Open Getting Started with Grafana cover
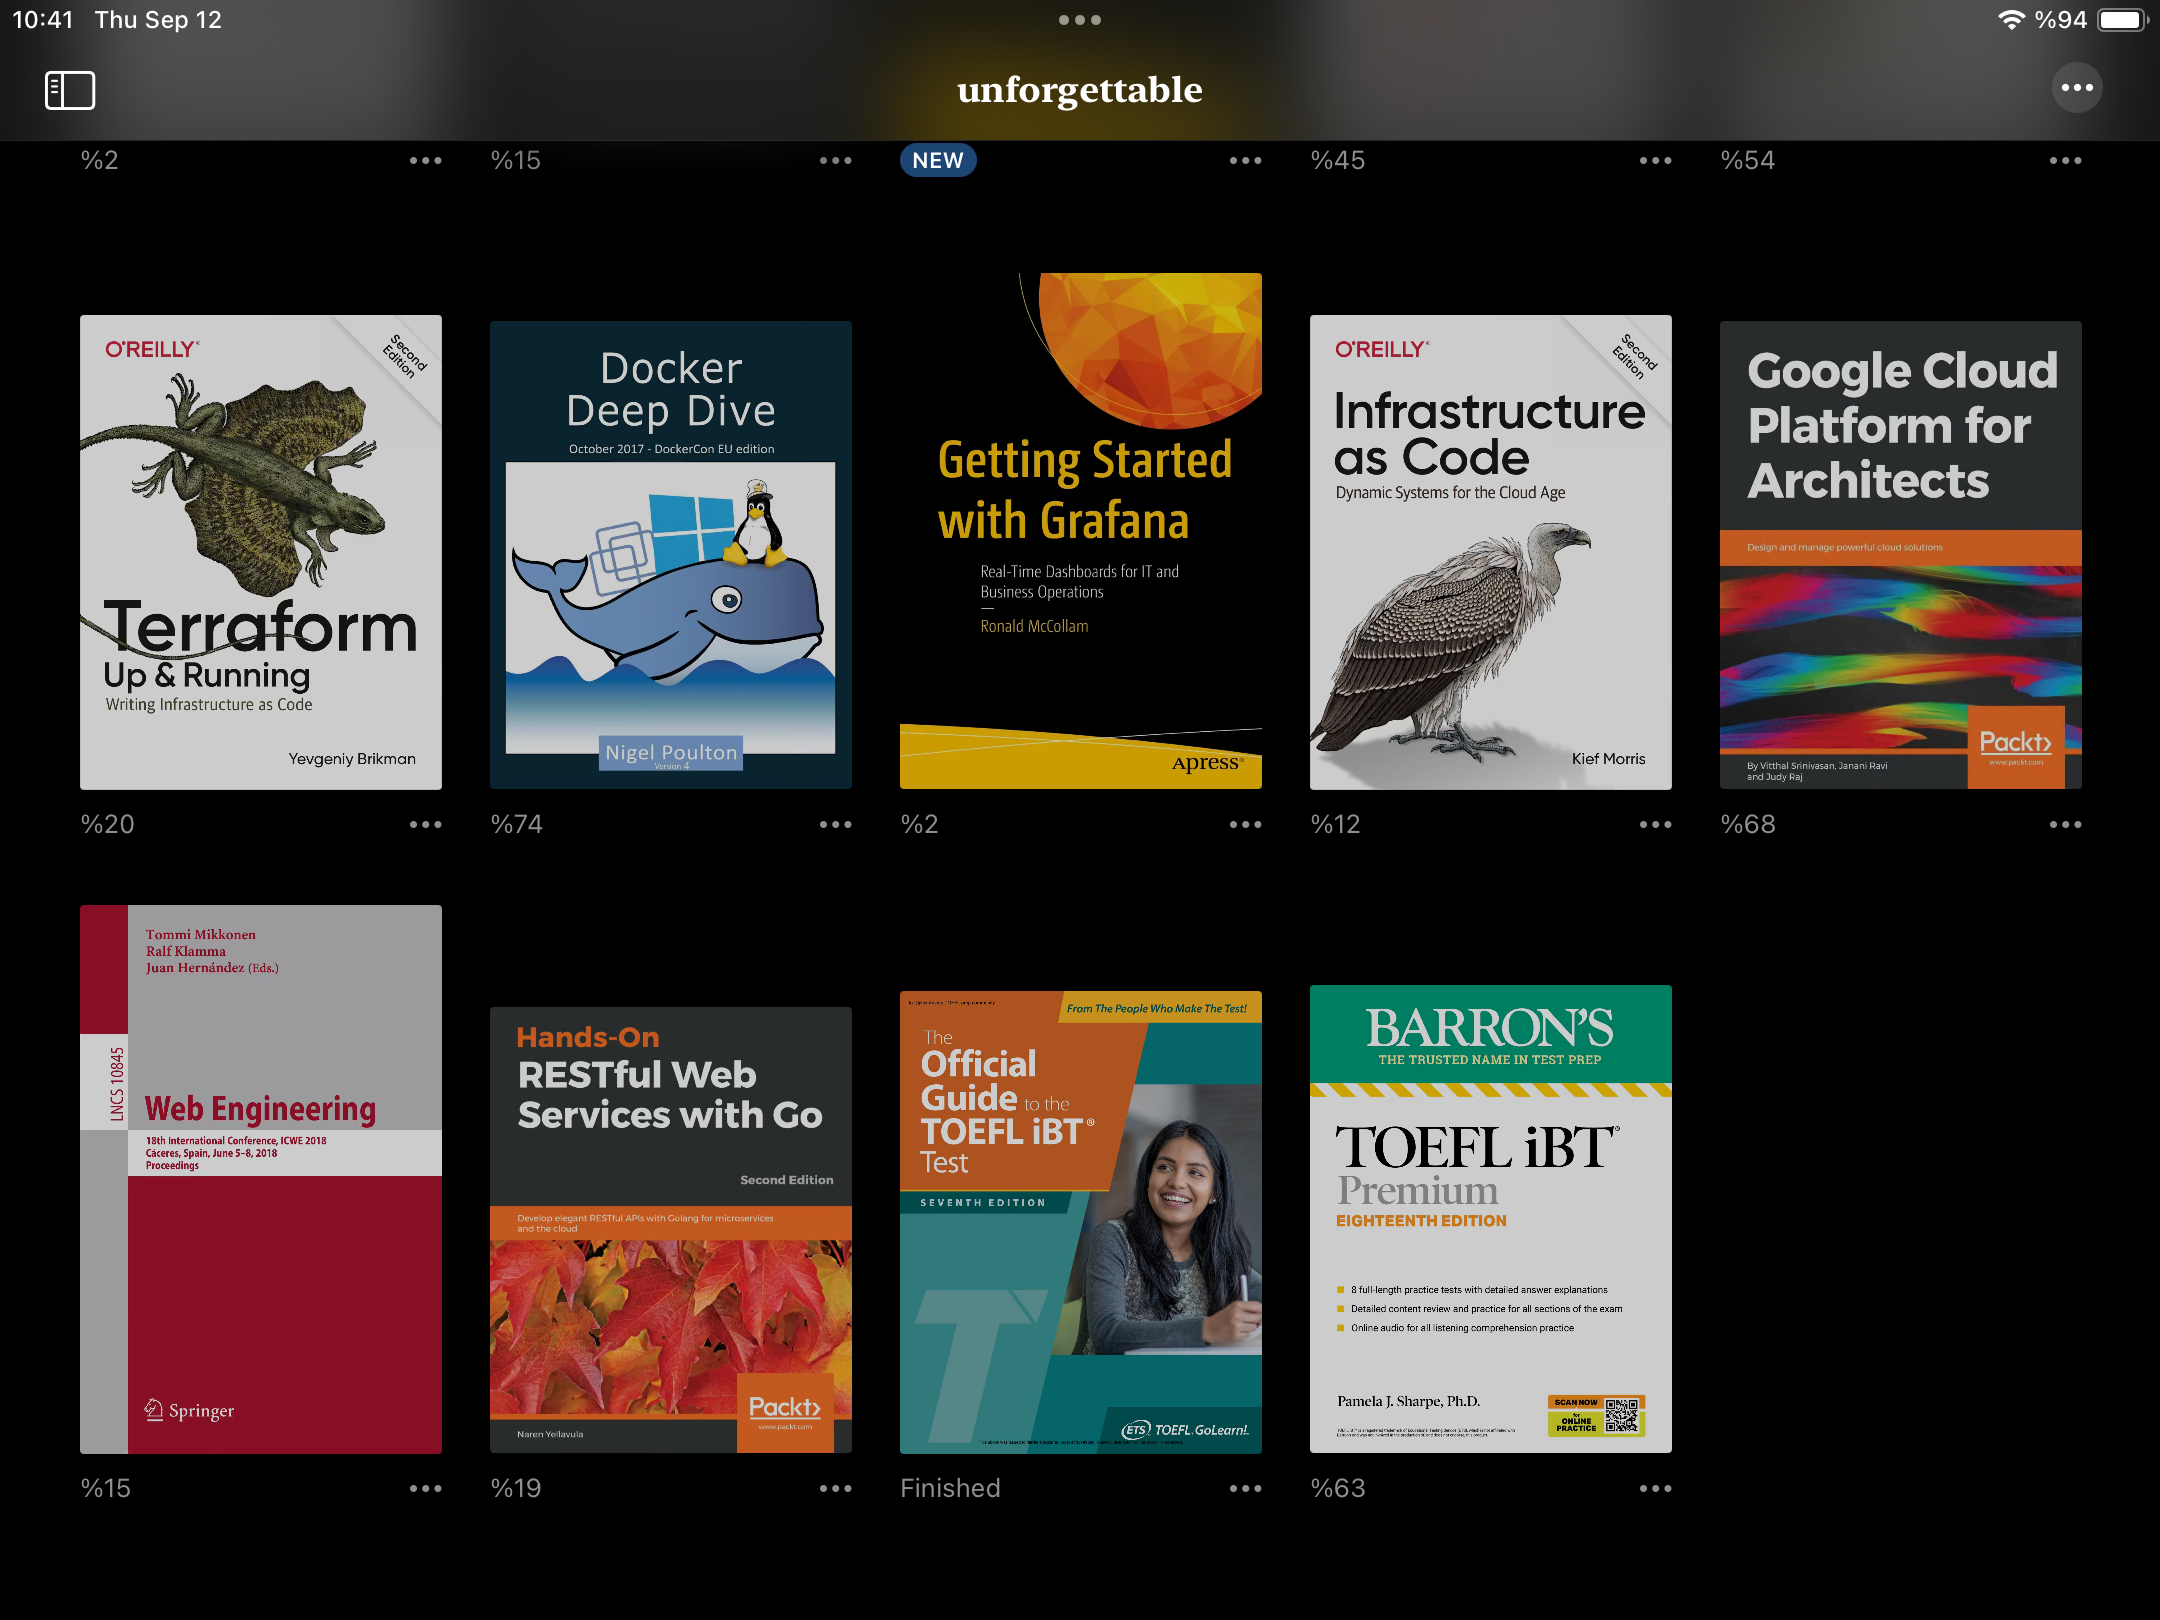The width and height of the screenshot is (2160, 1620). click(x=1081, y=531)
